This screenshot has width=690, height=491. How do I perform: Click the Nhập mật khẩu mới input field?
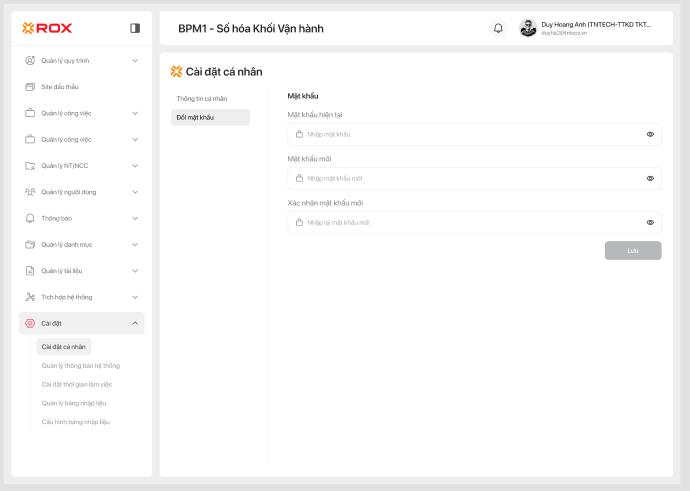[x=470, y=178]
